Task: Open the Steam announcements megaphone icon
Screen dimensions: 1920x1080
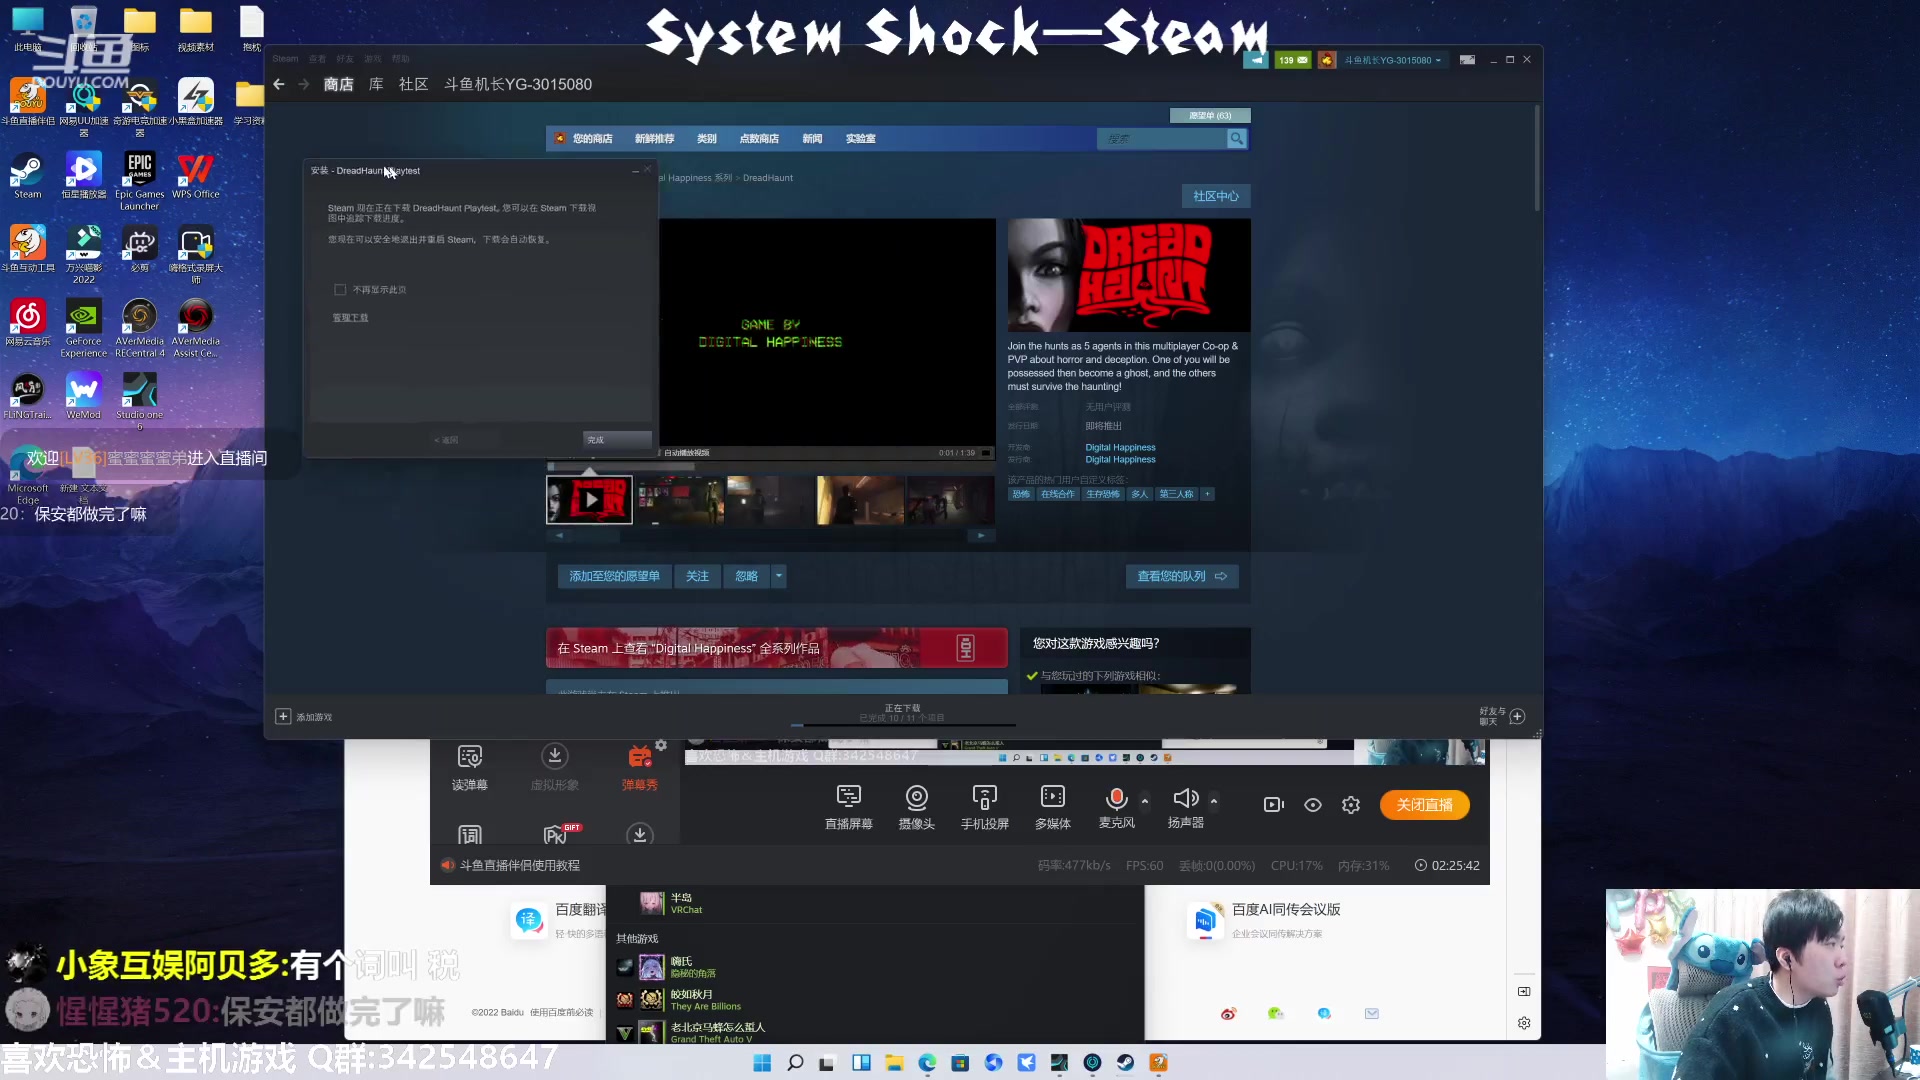Action: [1256, 60]
